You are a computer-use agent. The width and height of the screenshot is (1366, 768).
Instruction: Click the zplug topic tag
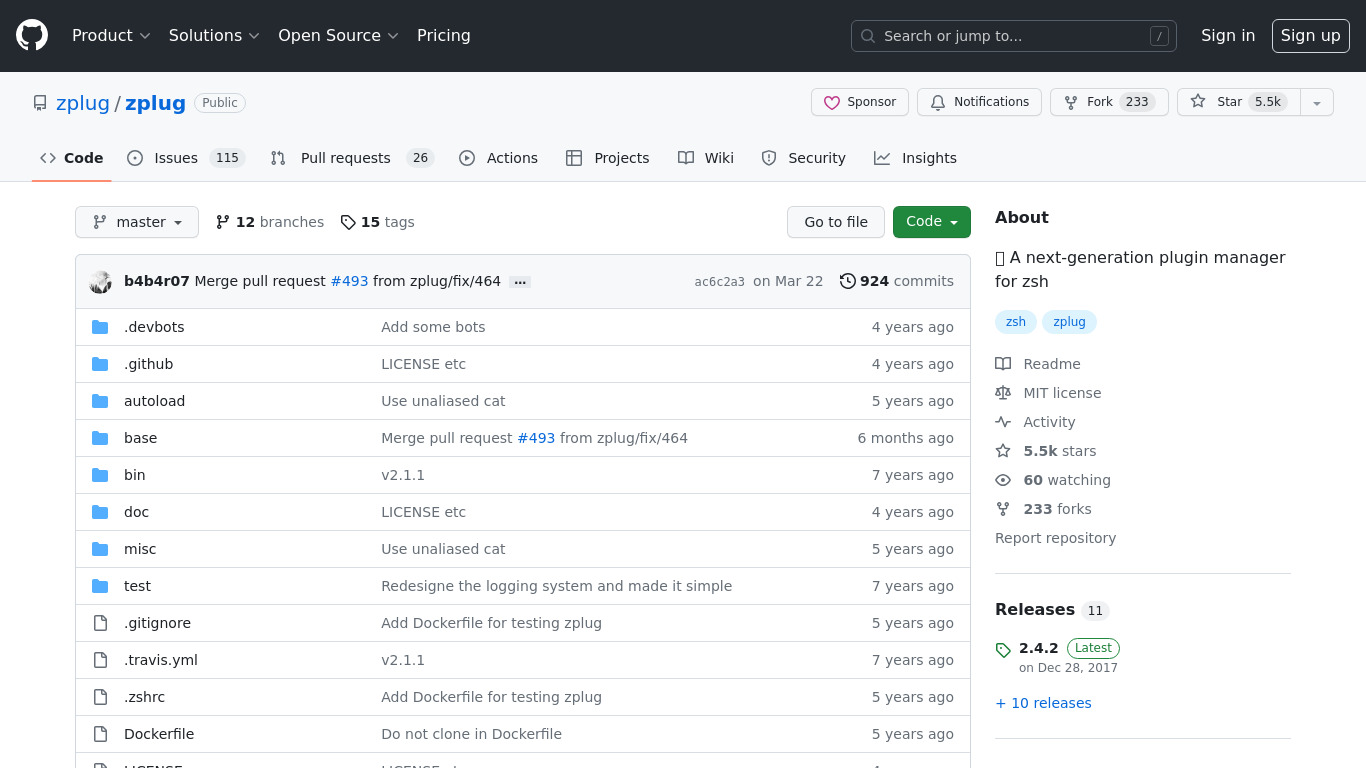point(1069,322)
